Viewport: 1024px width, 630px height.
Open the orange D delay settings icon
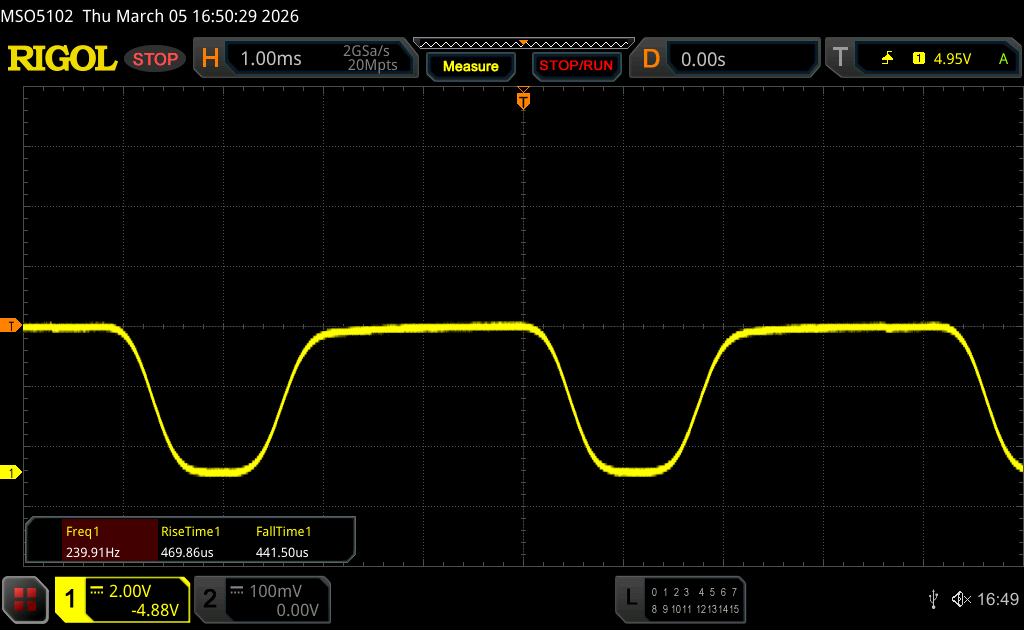tap(651, 59)
